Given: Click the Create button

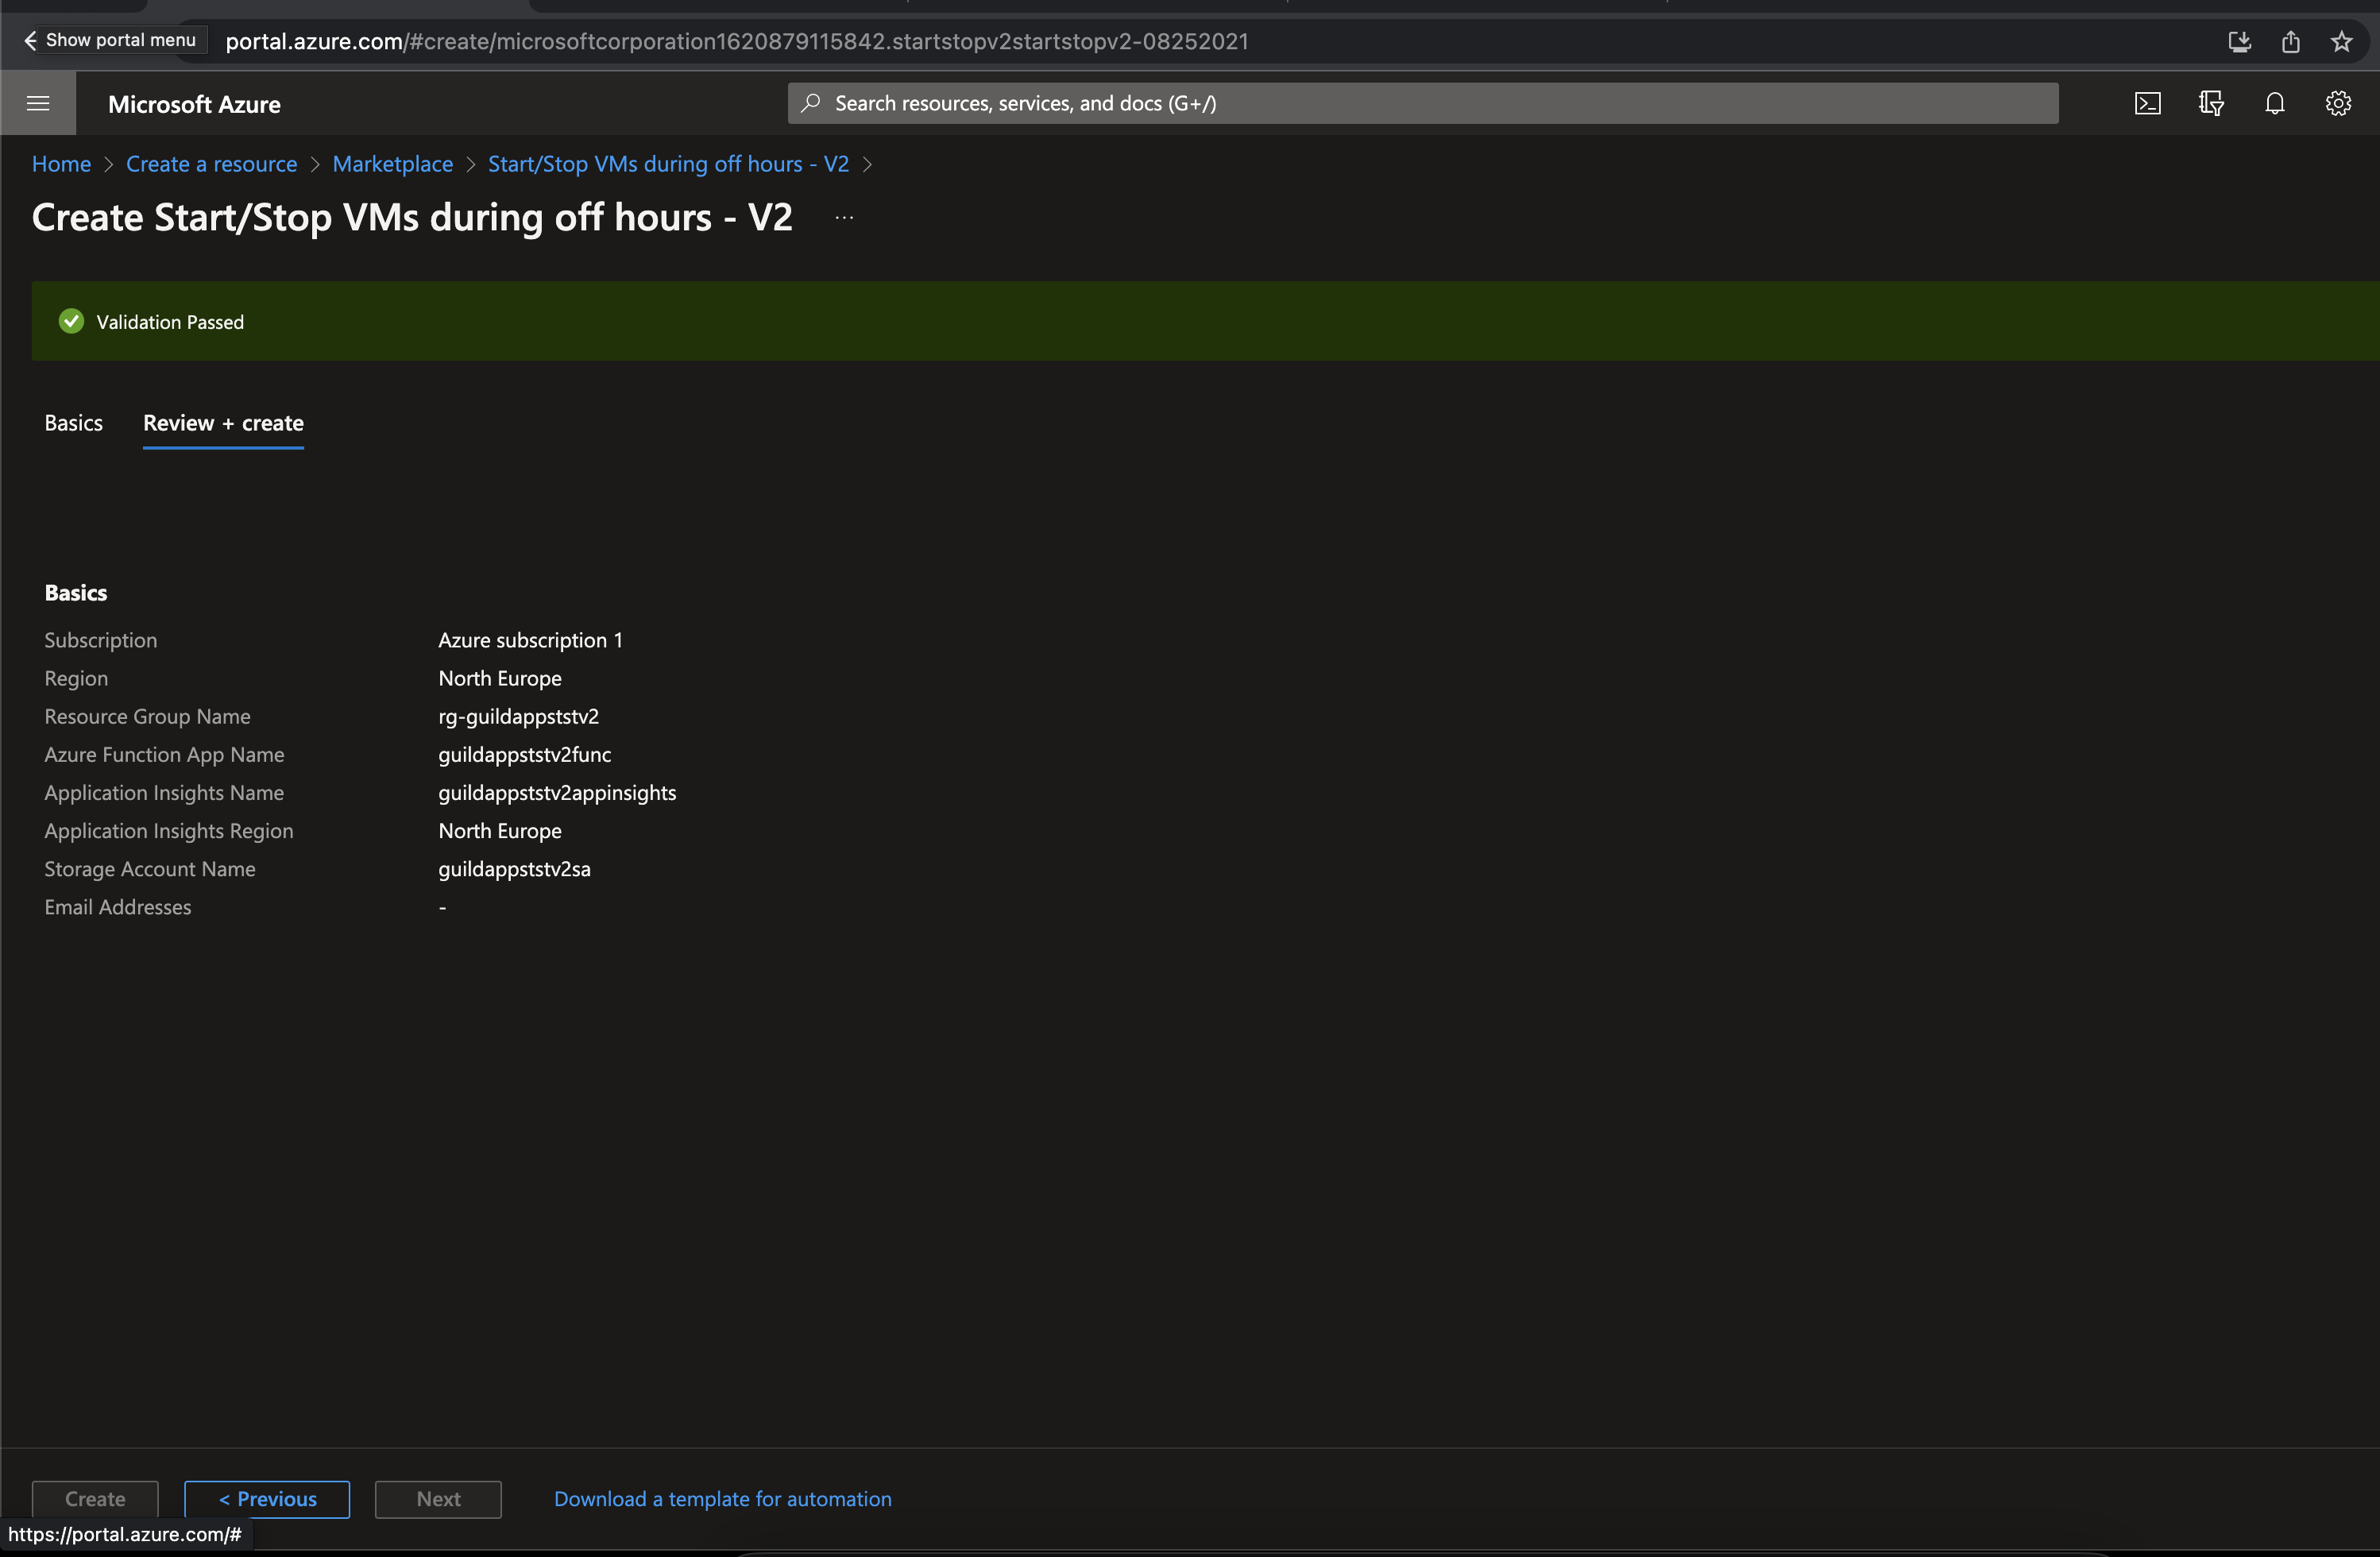Looking at the screenshot, I should click(x=95, y=1499).
